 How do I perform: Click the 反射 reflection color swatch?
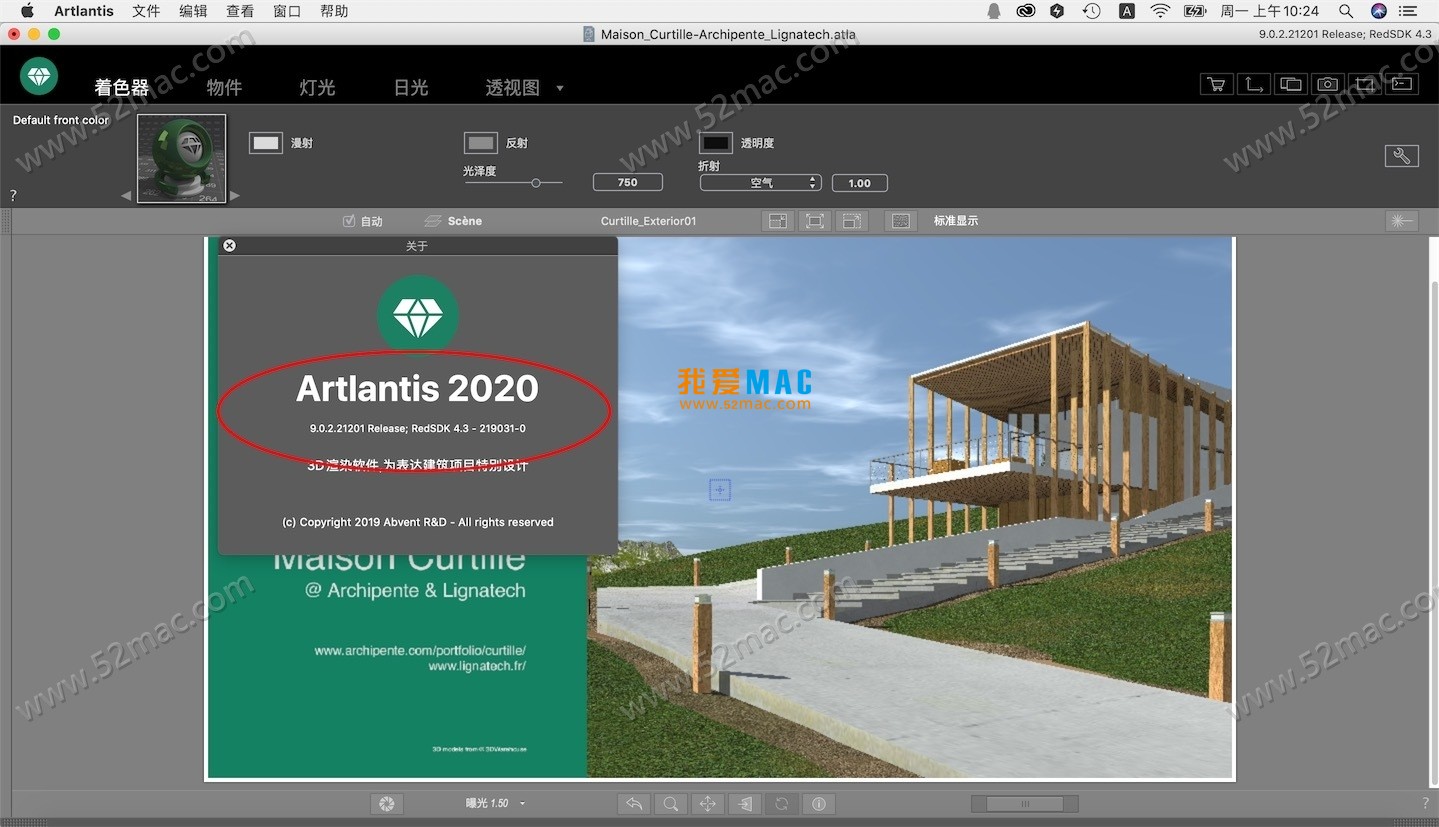pos(481,143)
